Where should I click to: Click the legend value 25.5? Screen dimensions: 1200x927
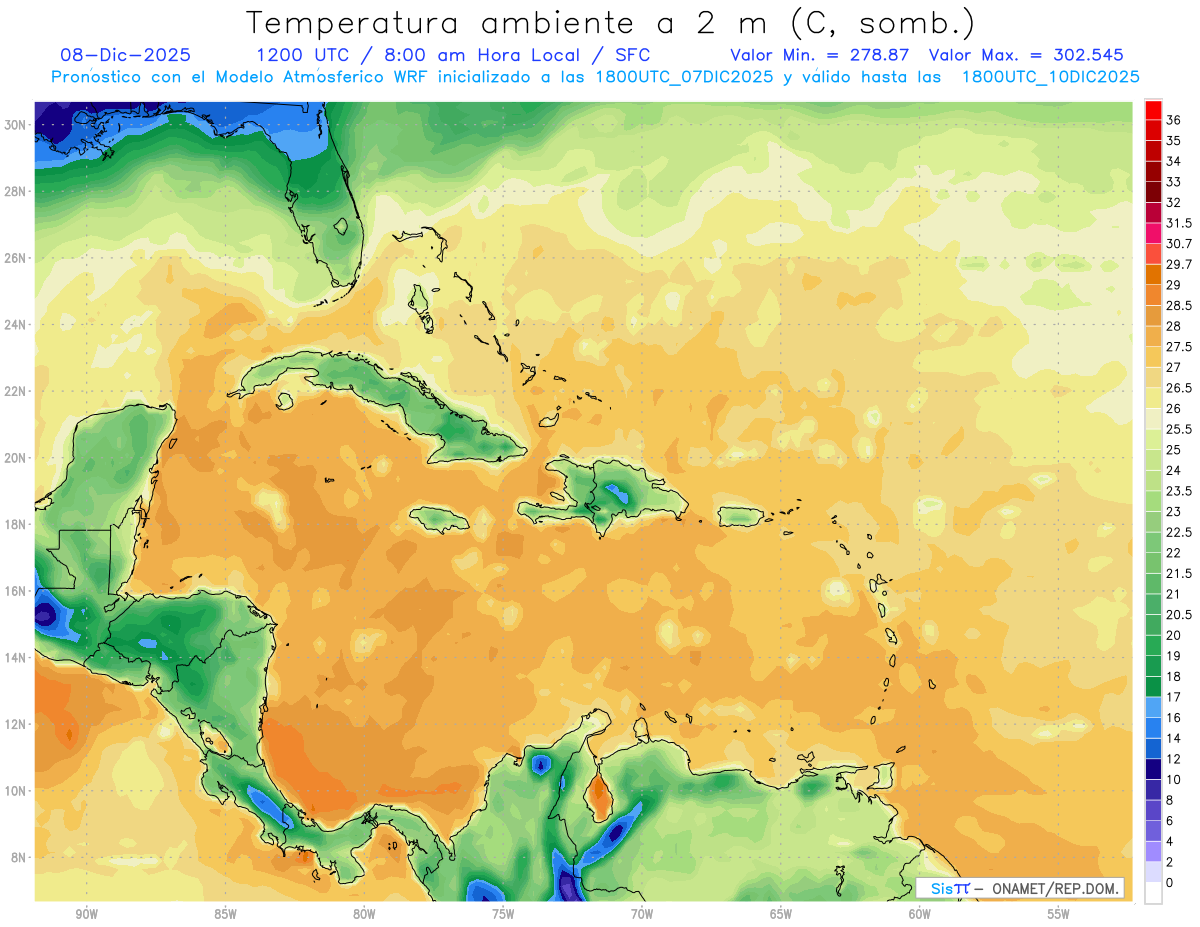(1178, 429)
